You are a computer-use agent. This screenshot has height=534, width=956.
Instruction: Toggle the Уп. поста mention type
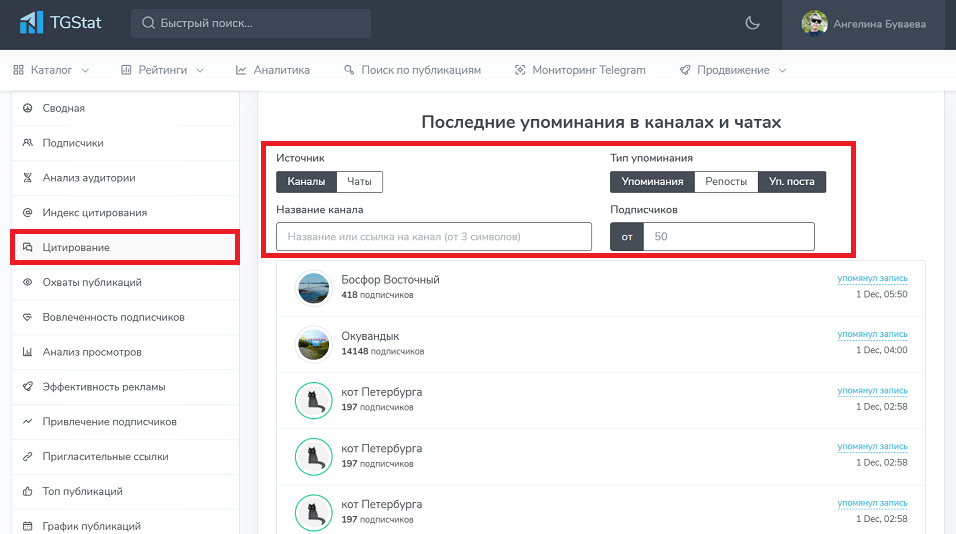791,182
